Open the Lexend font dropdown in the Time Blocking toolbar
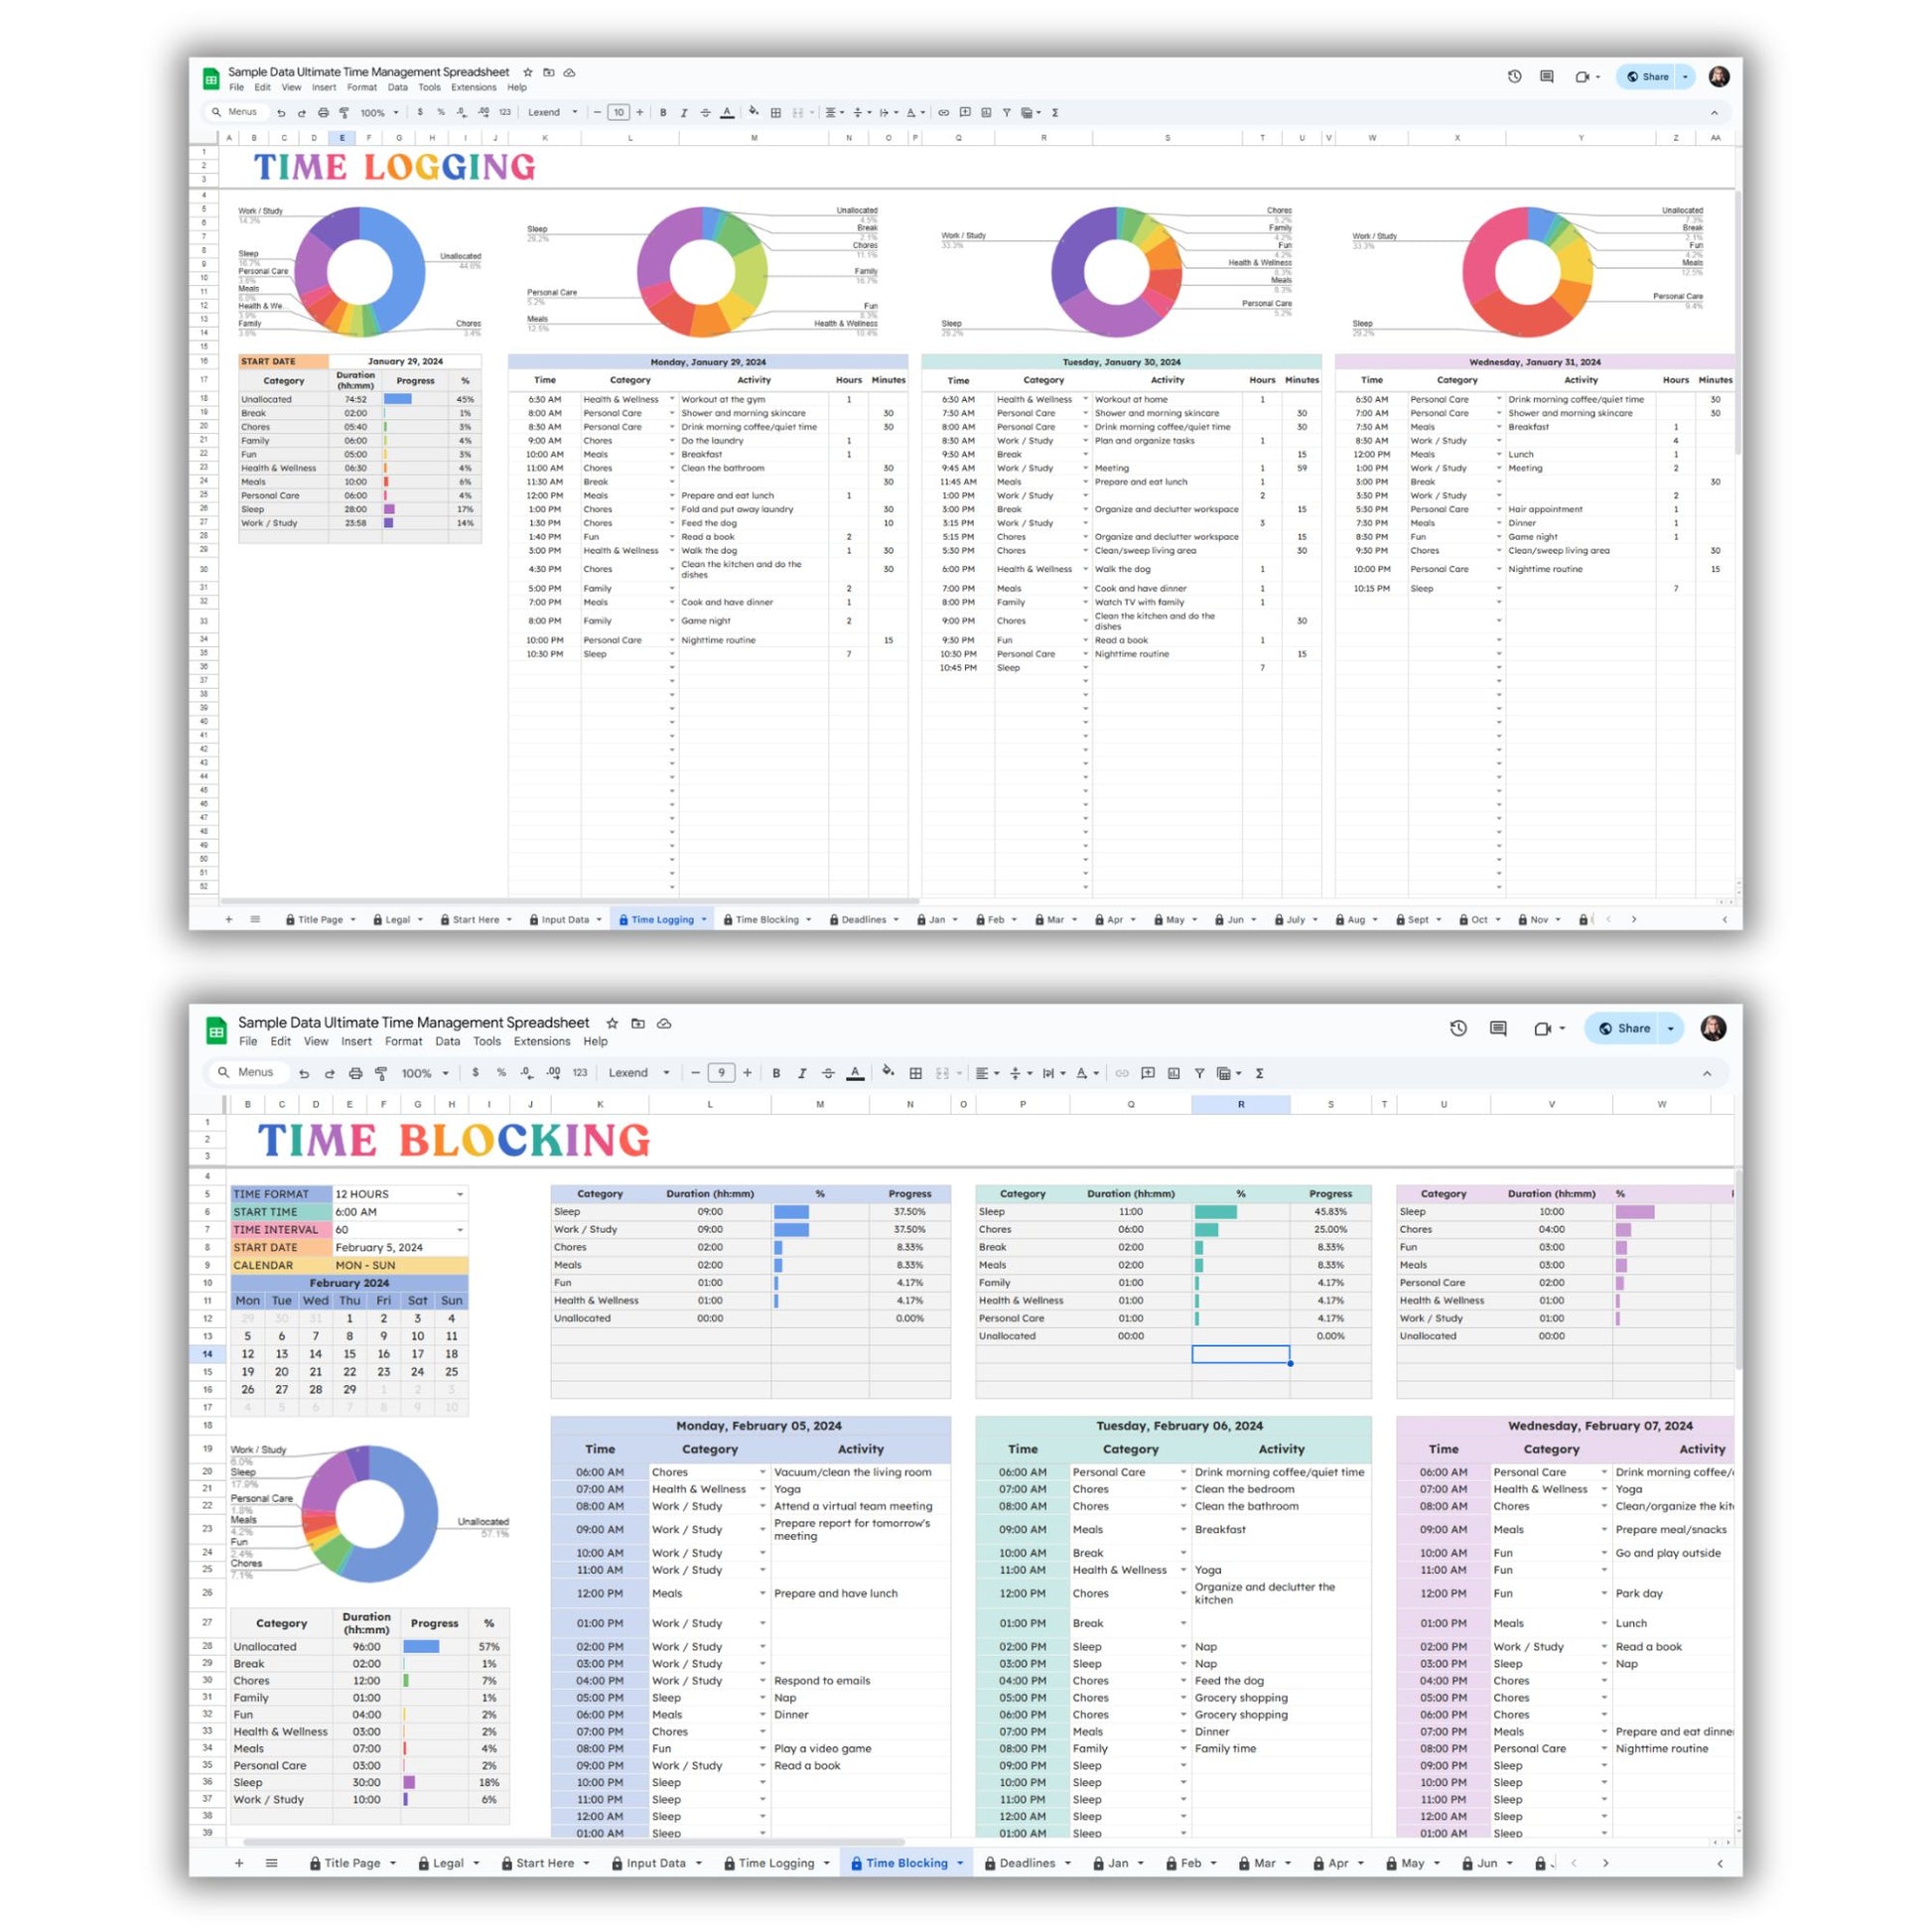 (x=638, y=1073)
